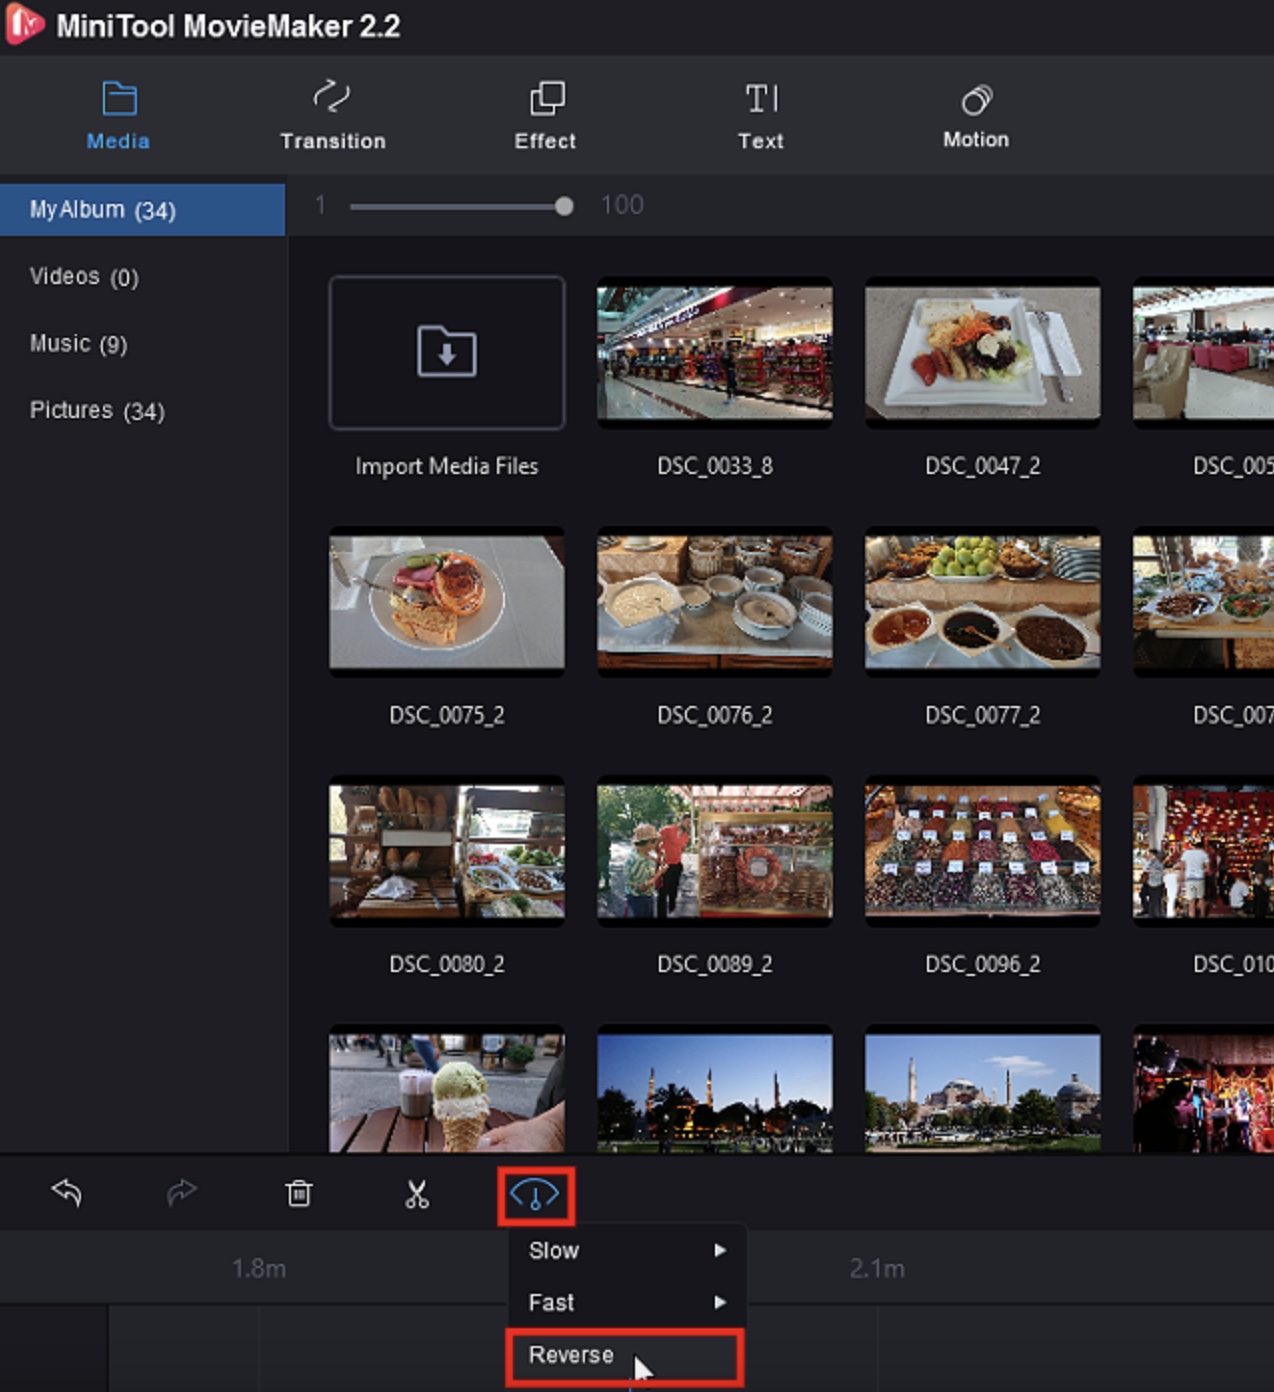Click the Undo arrow icon
Viewport: 1274px width, 1392px height.
(66, 1193)
